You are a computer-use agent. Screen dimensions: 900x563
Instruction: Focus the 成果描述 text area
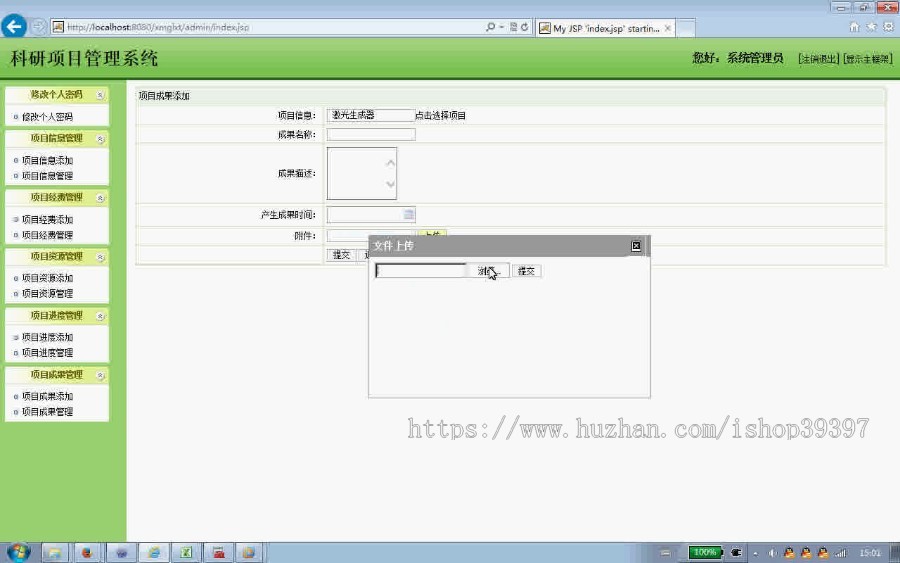point(362,173)
